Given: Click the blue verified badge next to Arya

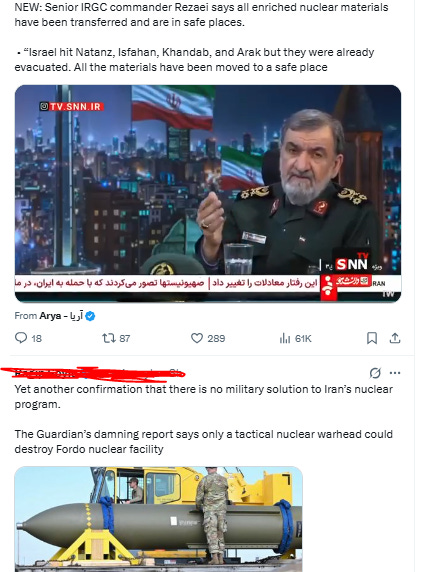Looking at the screenshot, I should (90, 316).
